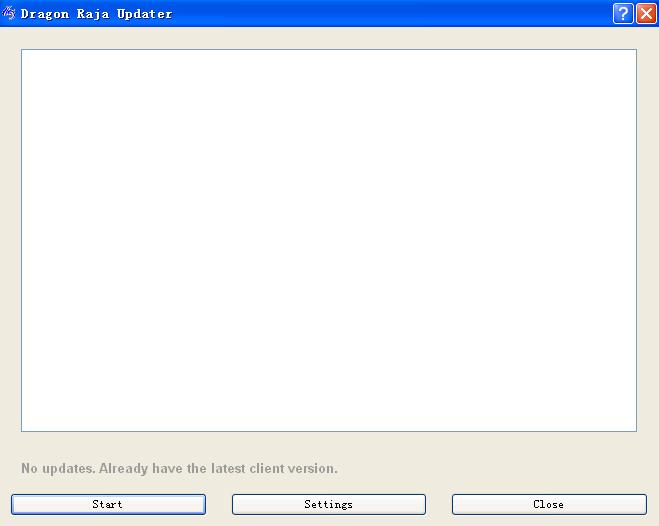This screenshot has width=659, height=526.
Task: Launch the game client using Start
Action: [x=108, y=505]
